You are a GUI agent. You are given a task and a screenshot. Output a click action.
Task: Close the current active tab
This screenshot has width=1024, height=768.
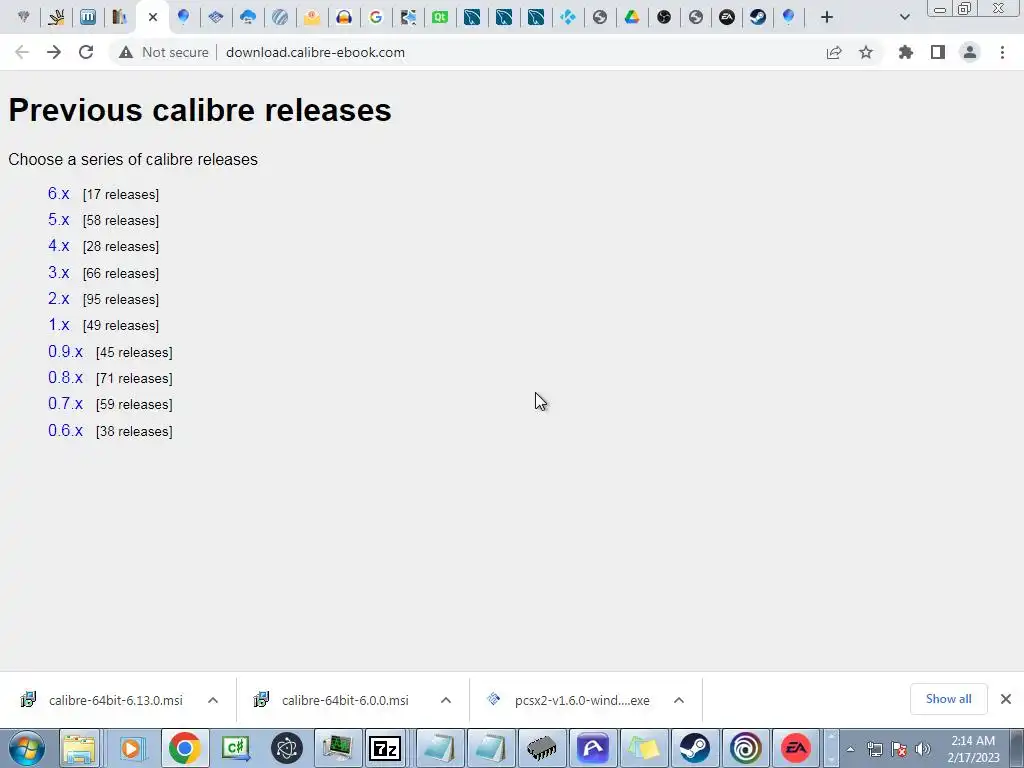pos(153,17)
